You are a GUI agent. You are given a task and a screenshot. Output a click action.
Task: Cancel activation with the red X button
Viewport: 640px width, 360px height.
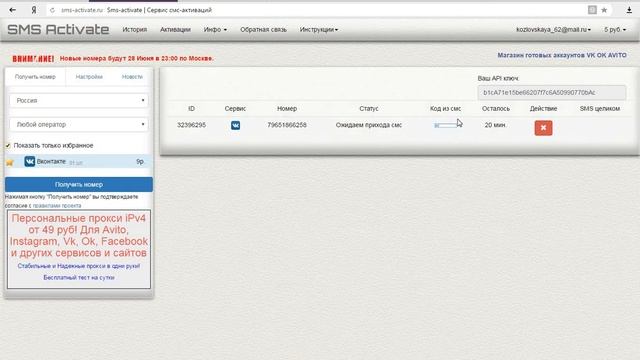coord(543,128)
